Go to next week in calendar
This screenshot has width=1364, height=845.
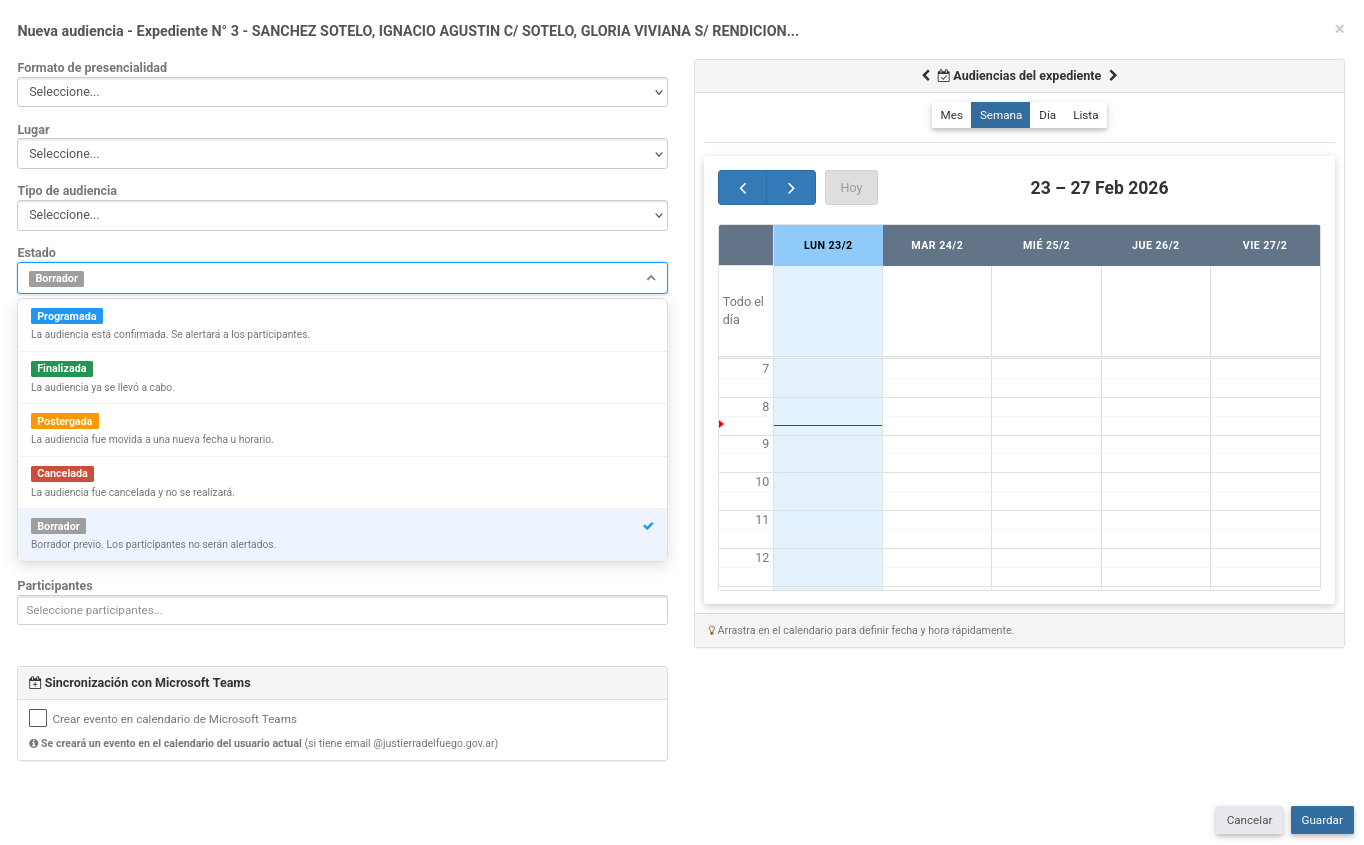pos(791,188)
